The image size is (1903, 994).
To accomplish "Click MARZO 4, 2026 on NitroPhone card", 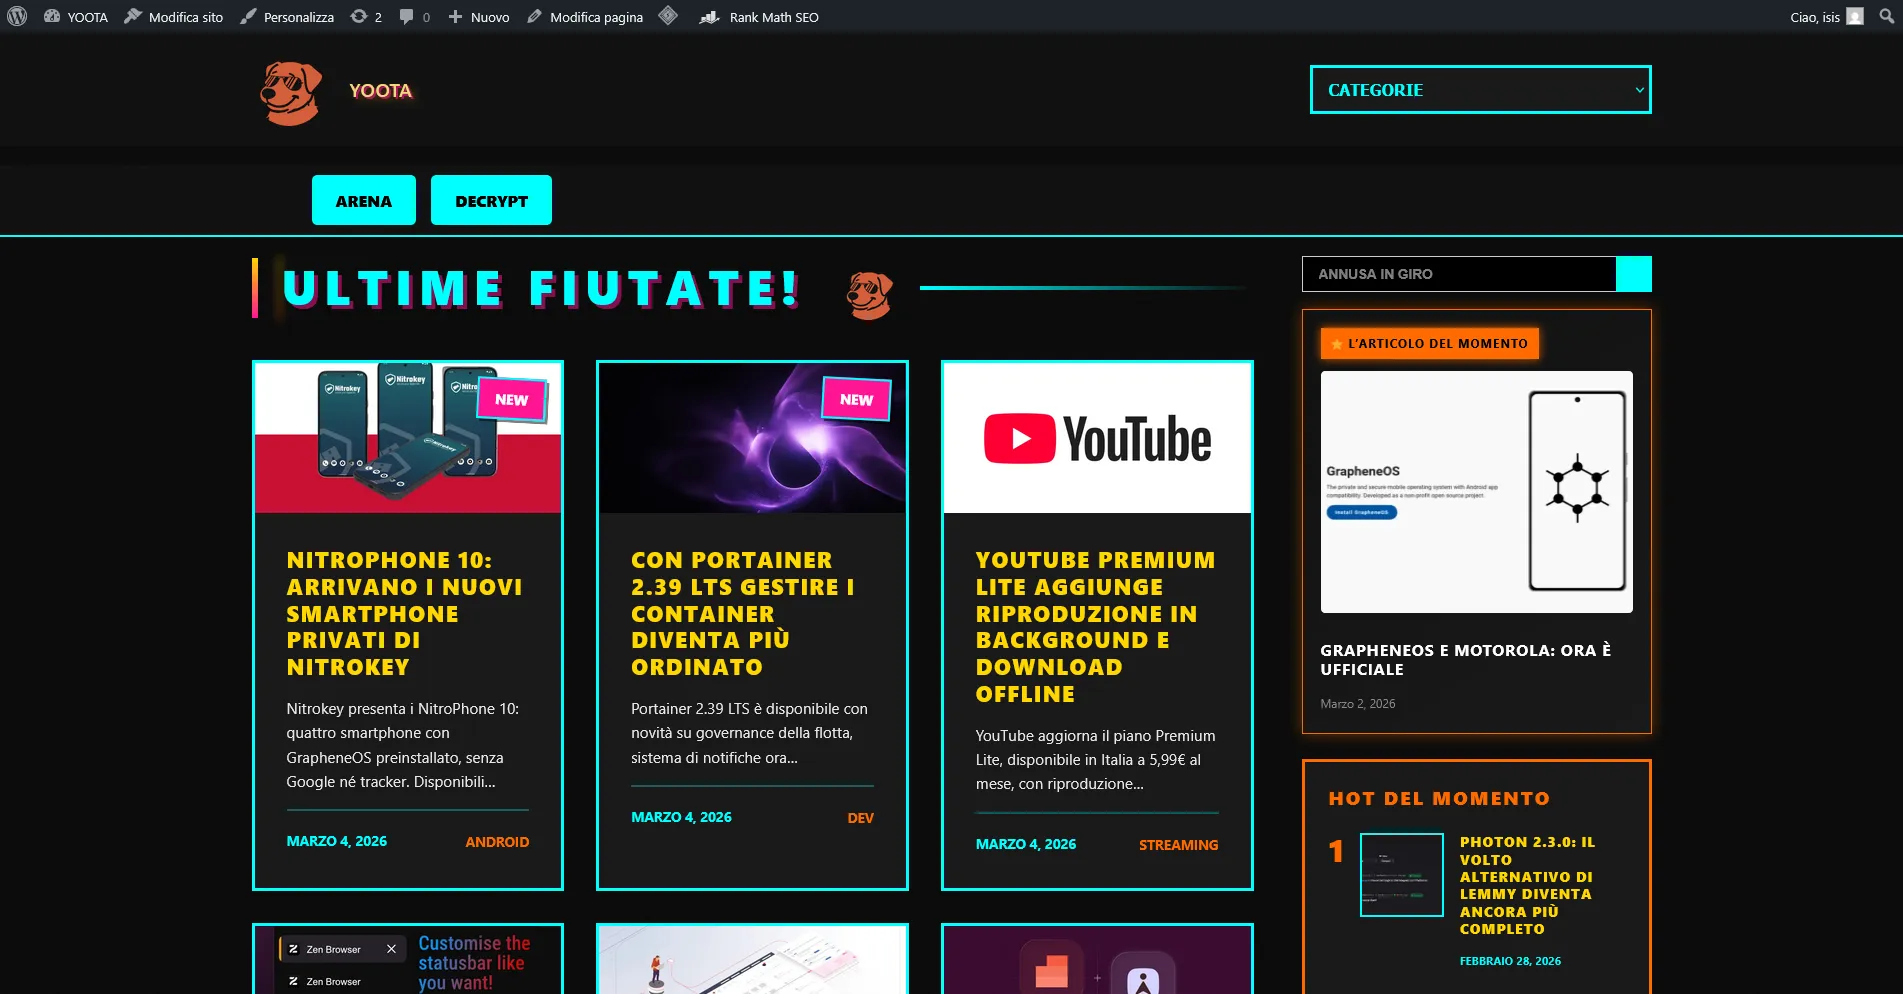I will [336, 841].
